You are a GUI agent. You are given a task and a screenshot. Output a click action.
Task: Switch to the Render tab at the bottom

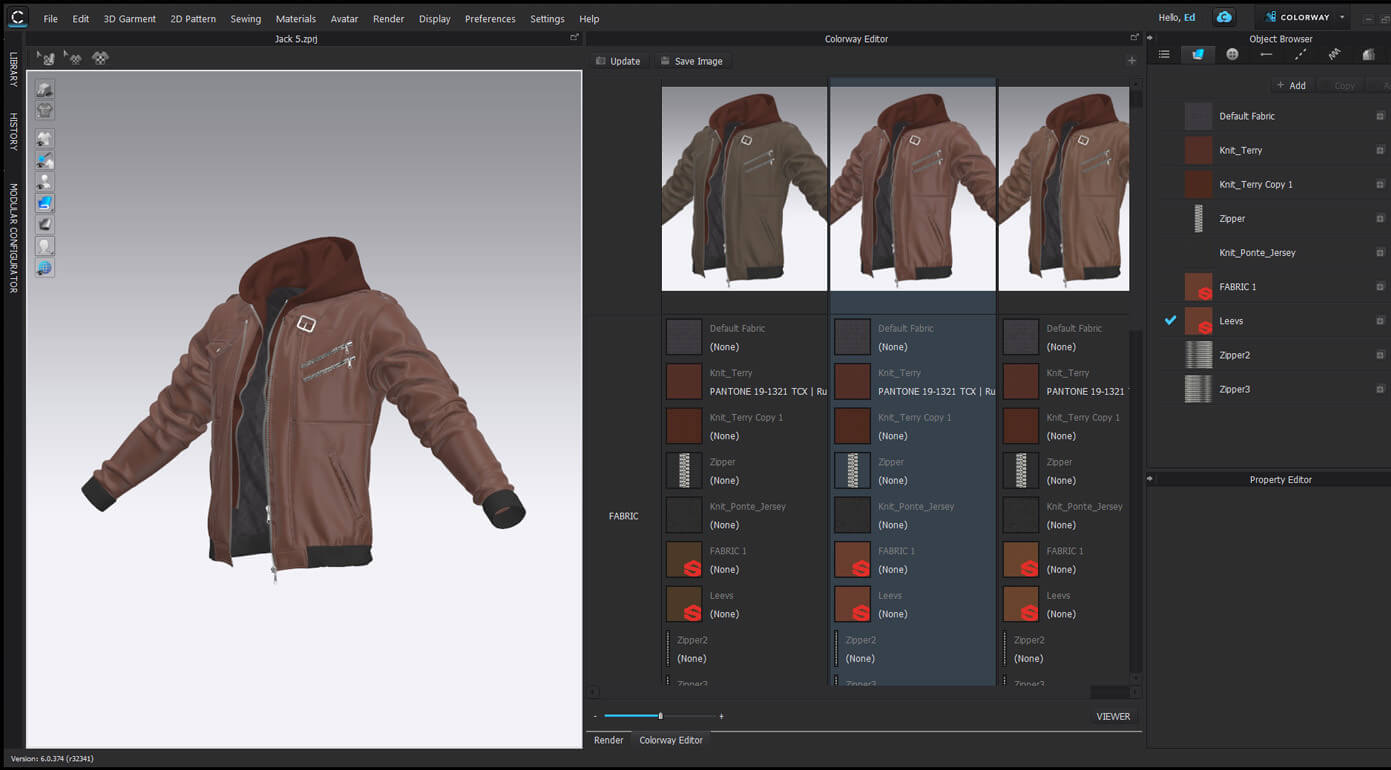point(608,740)
